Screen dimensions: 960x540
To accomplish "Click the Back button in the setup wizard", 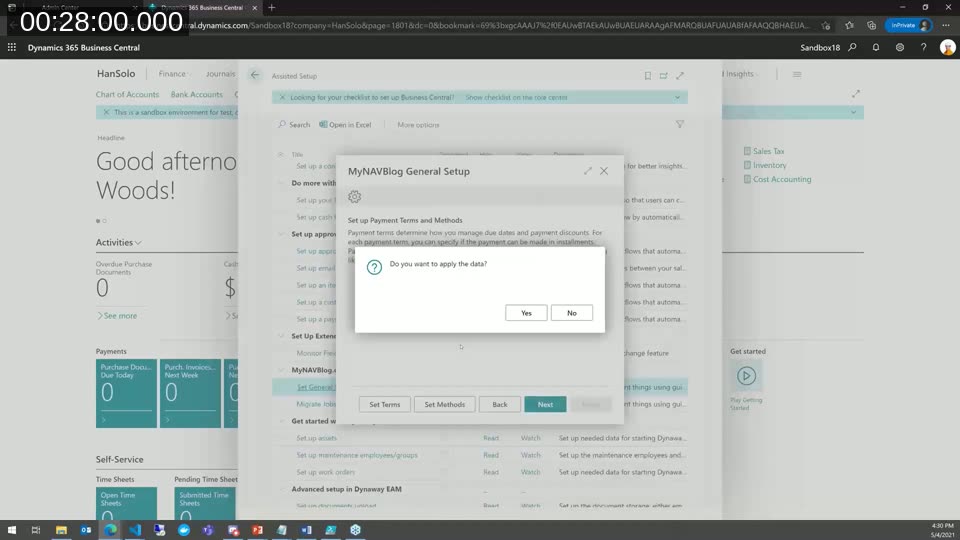I will click(500, 404).
